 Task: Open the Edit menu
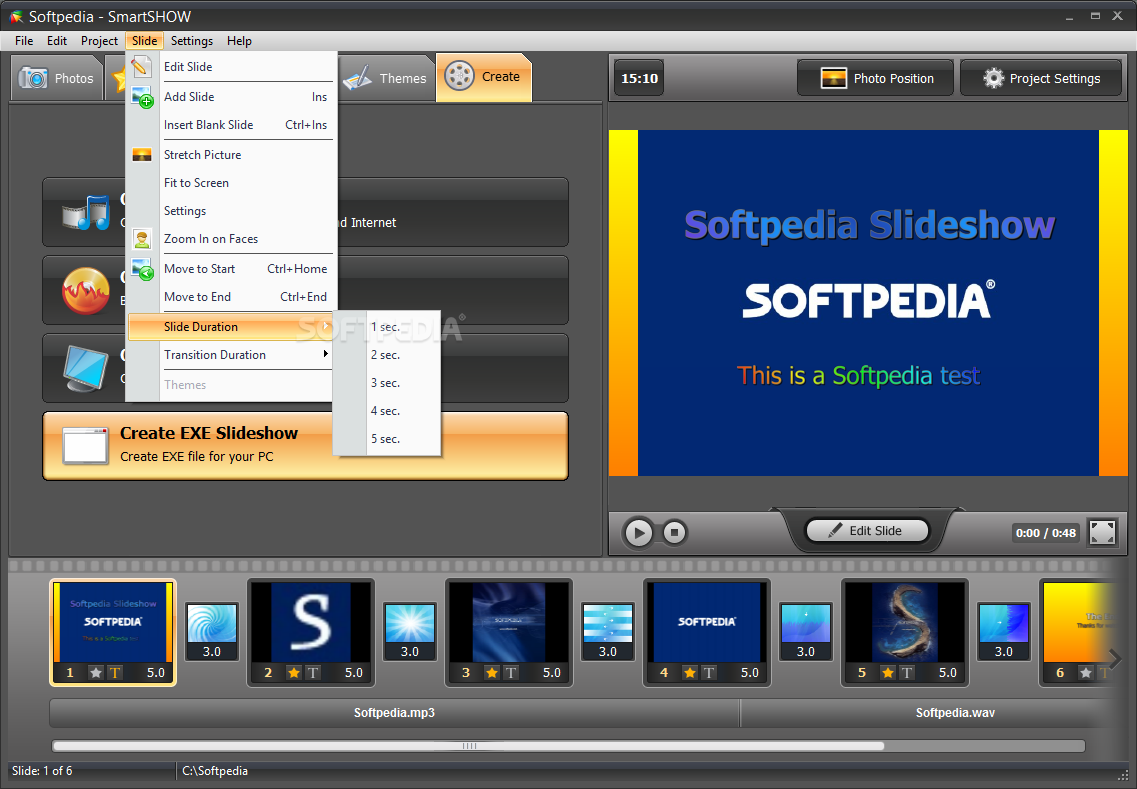pyautogui.click(x=57, y=41)
